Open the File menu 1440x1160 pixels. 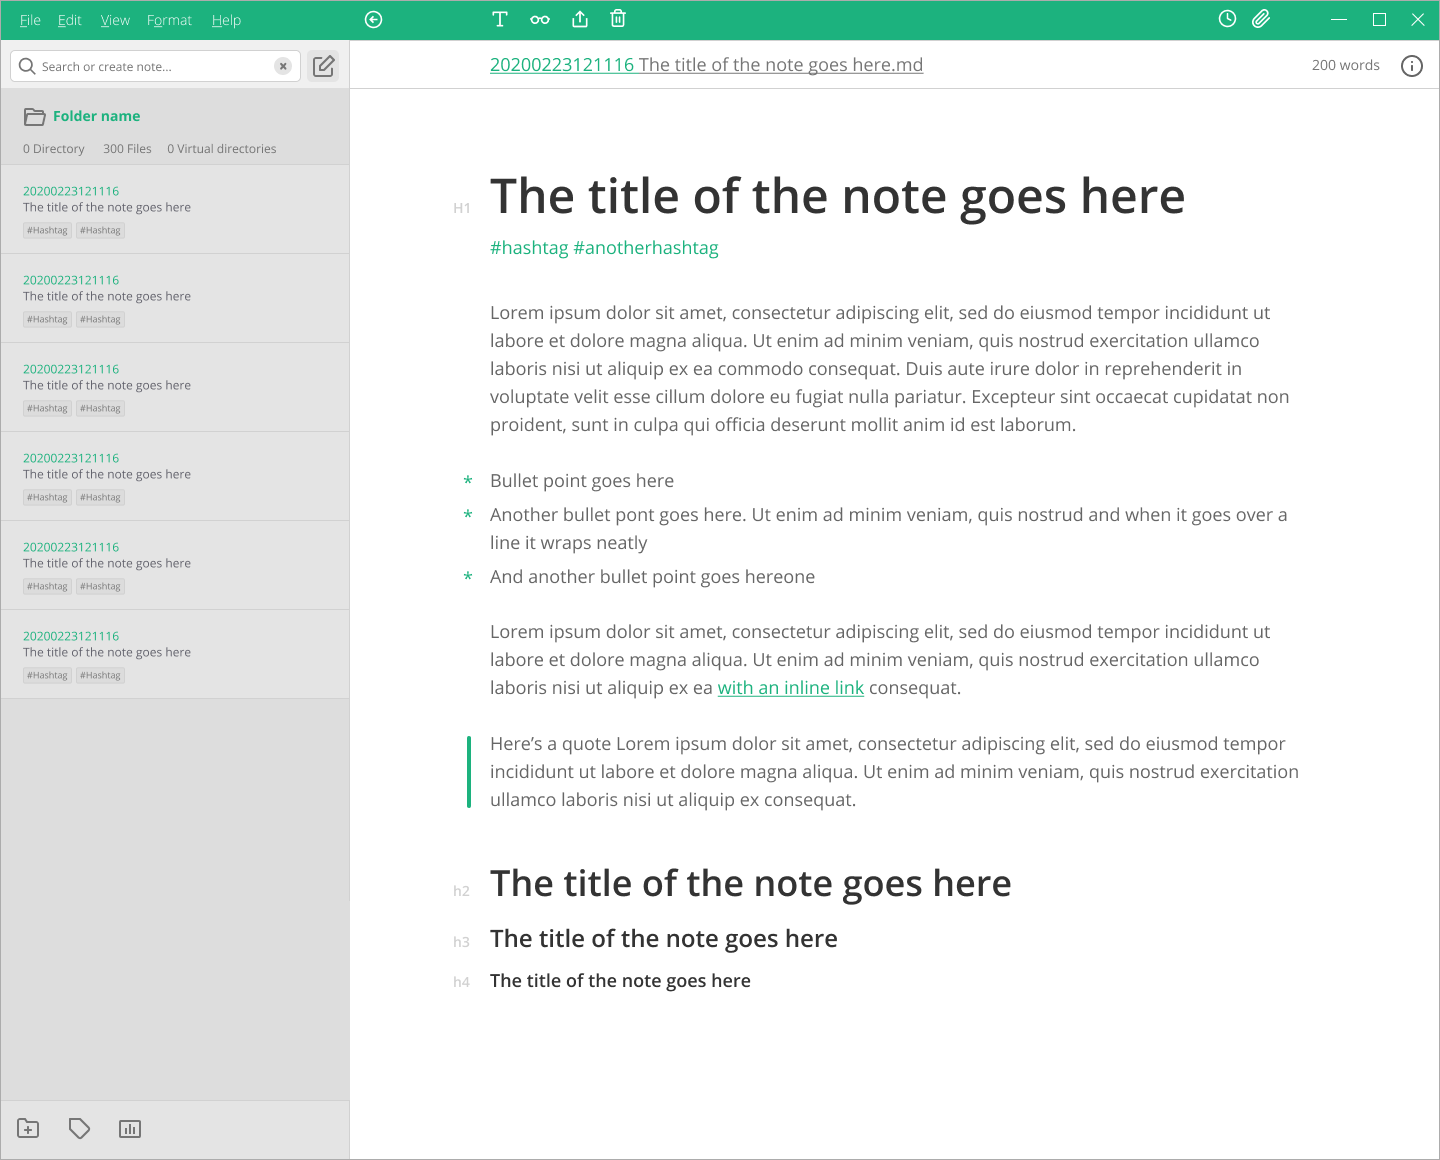coord(30,20)
